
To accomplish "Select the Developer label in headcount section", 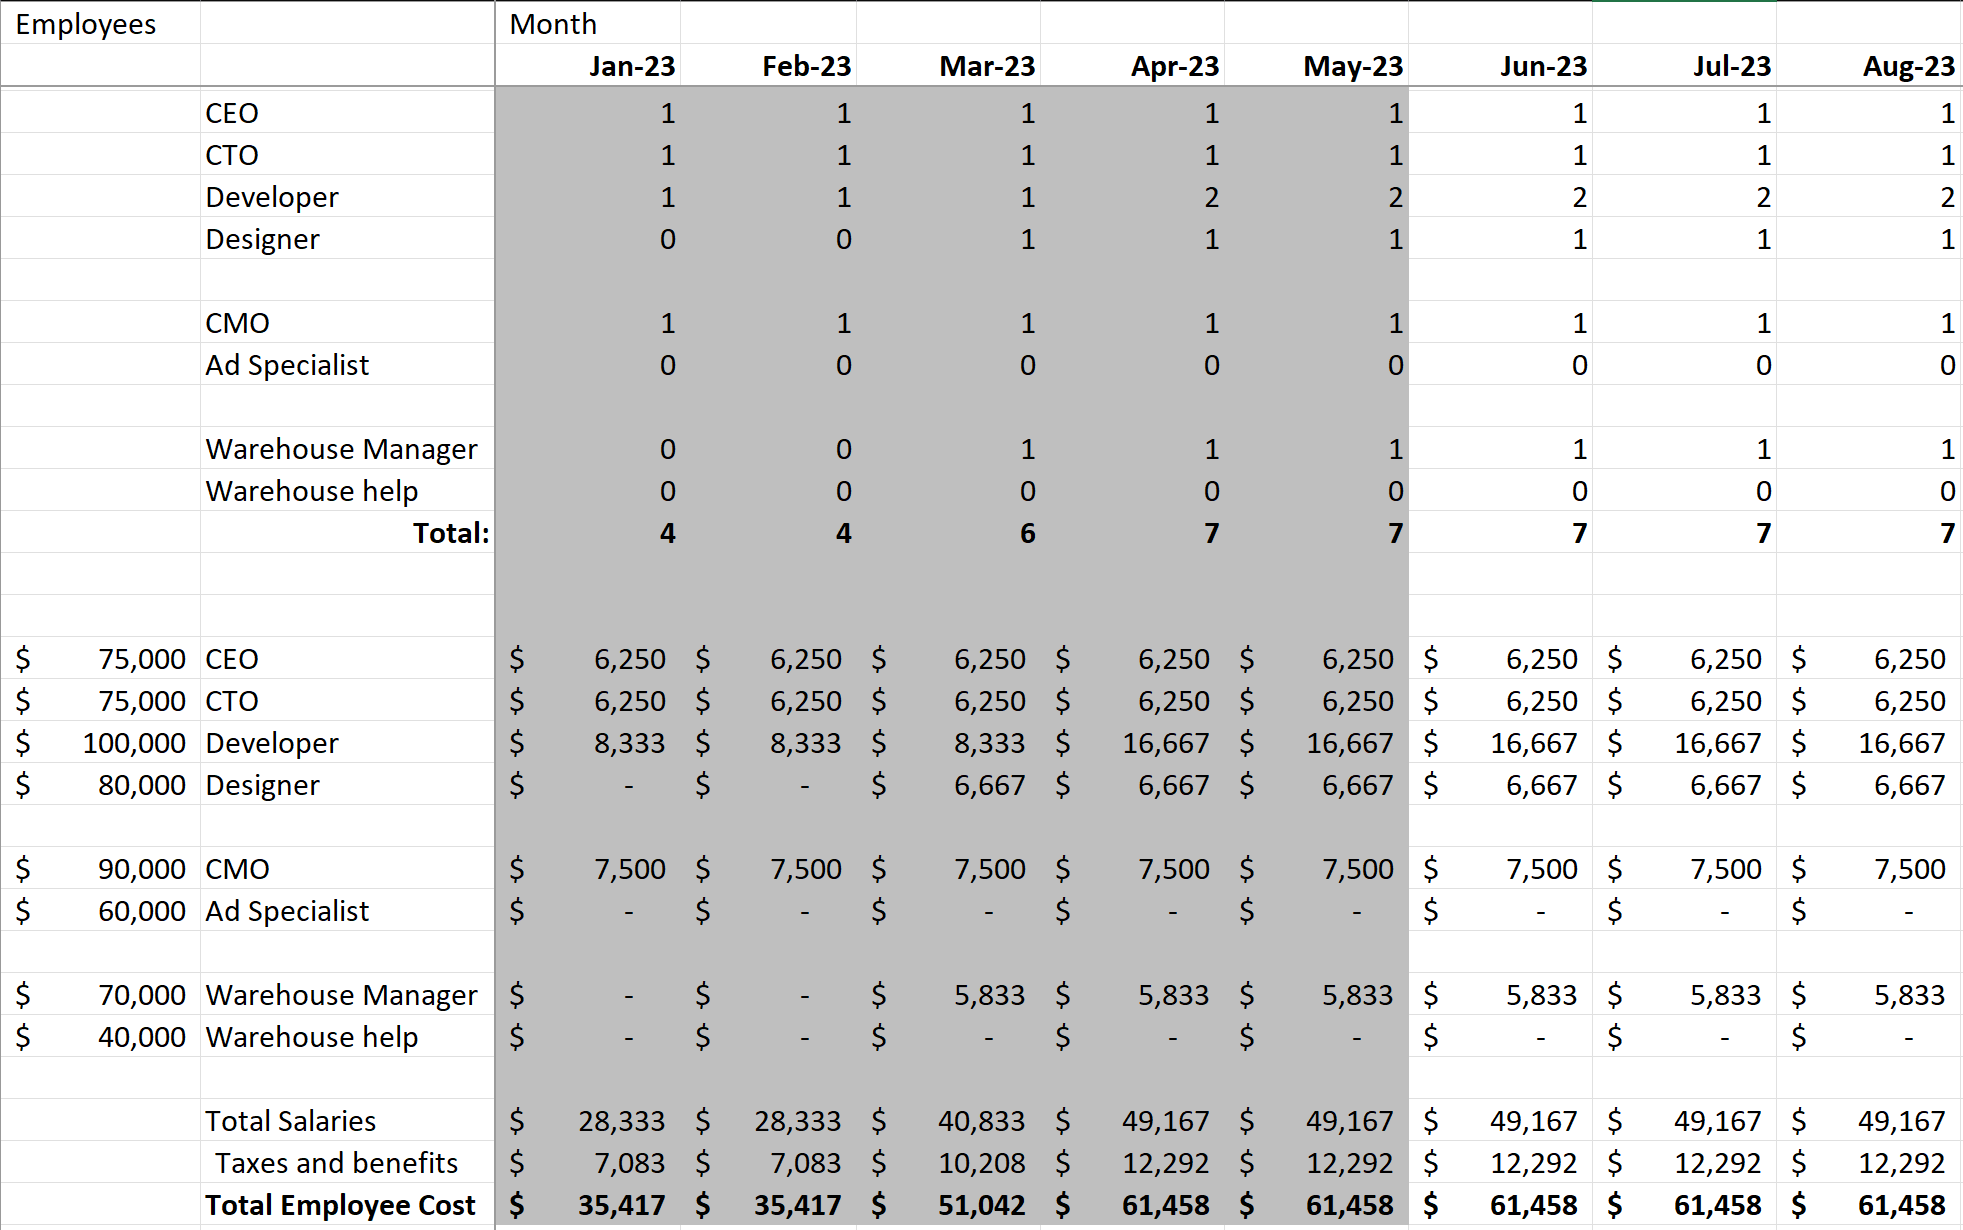I will pos(347,196).
